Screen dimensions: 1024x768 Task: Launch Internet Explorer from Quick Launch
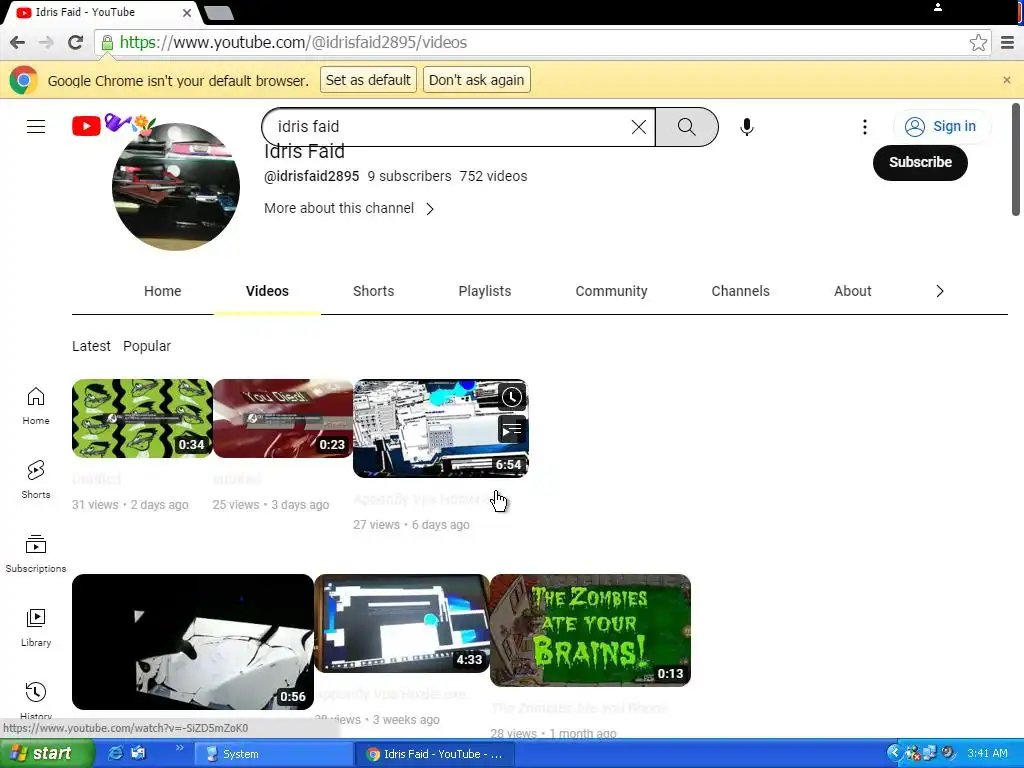point(116,754)
